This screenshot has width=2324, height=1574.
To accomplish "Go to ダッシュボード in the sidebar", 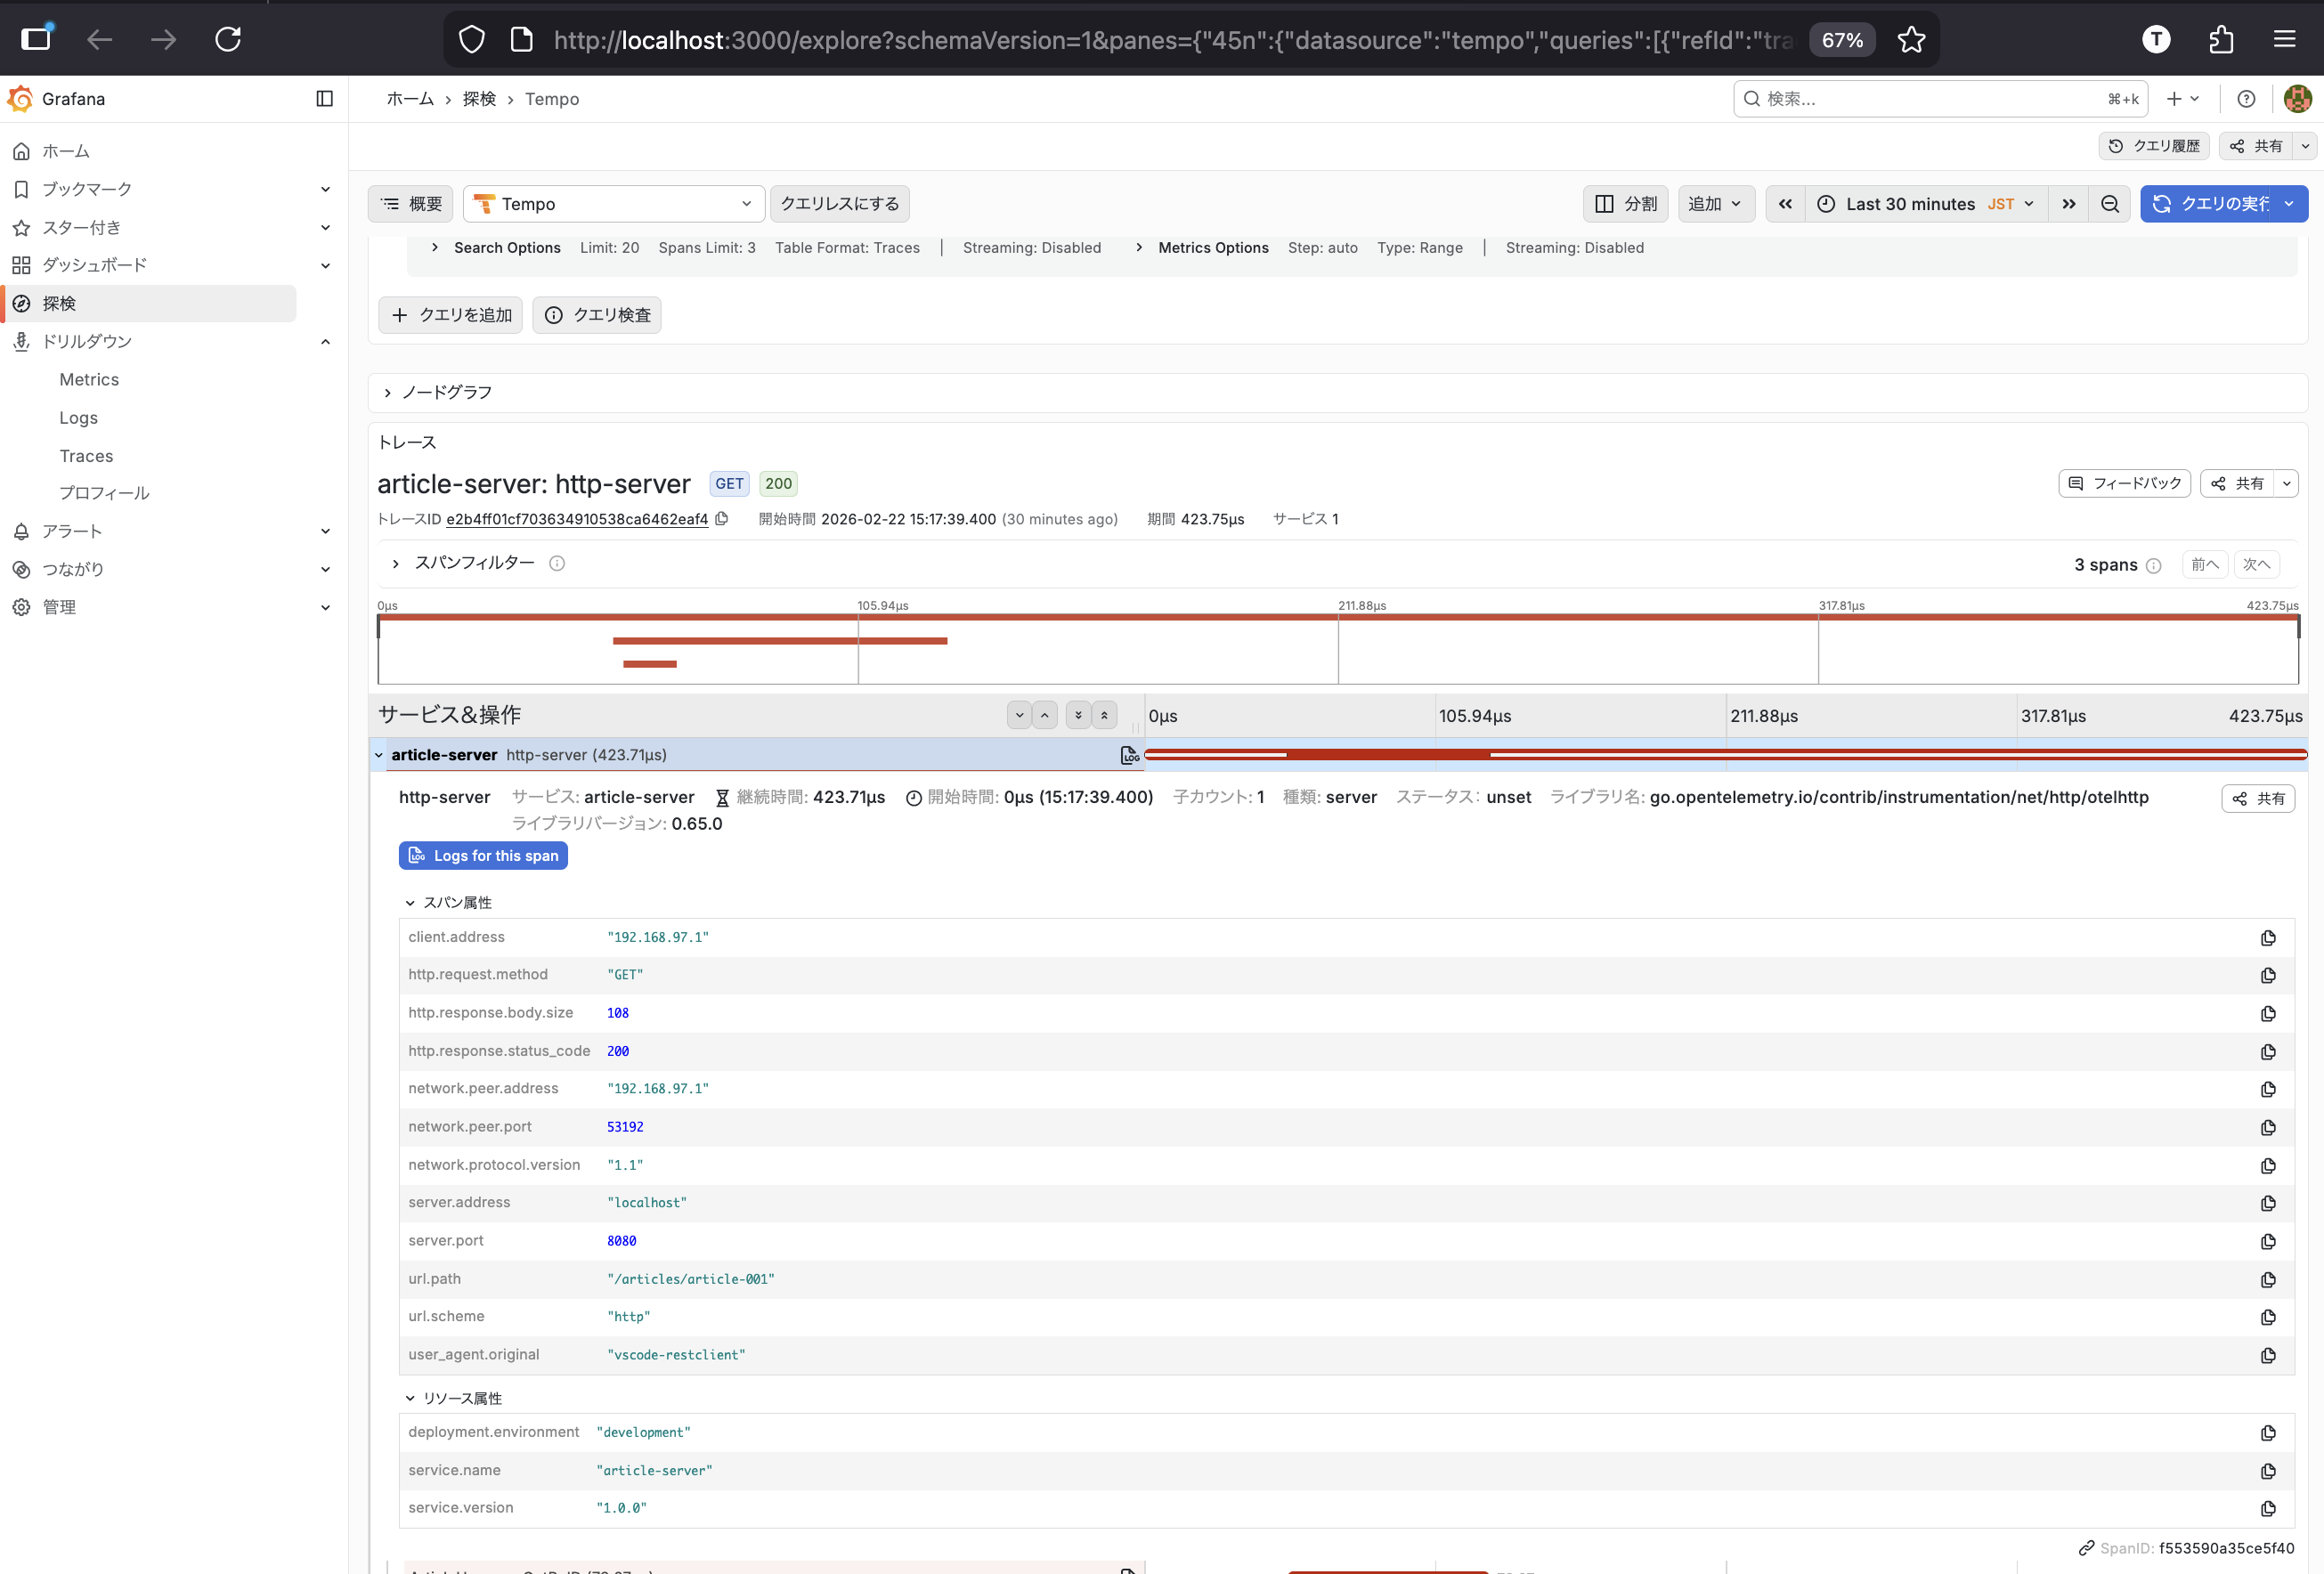I will coord(94,265).
